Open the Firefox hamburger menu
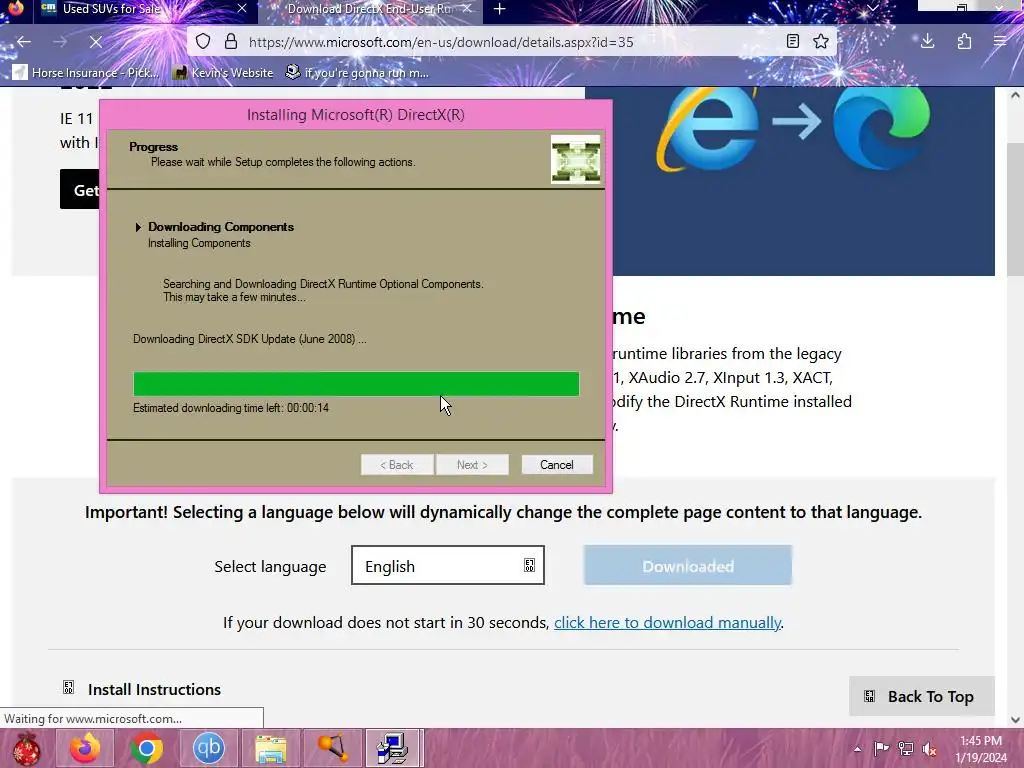 click(x=1000, y=42)
